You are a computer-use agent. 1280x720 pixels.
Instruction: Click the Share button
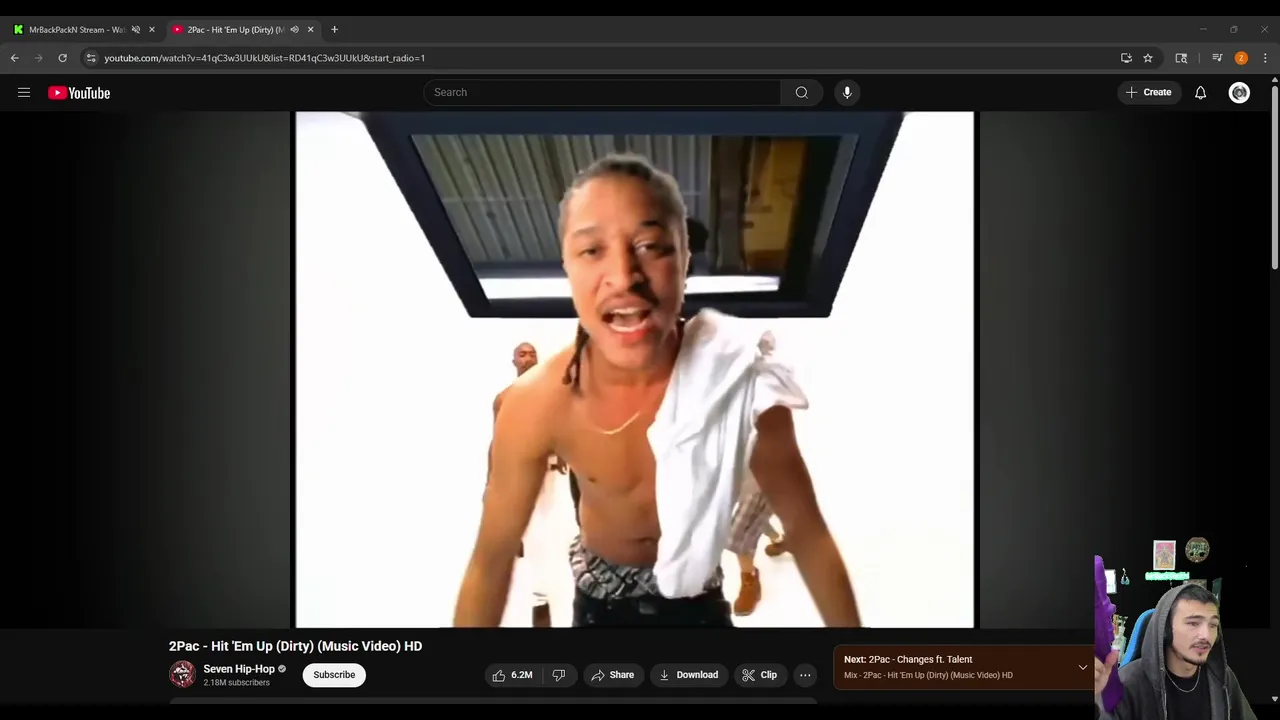pyautogui.click(x=612, y=675)
